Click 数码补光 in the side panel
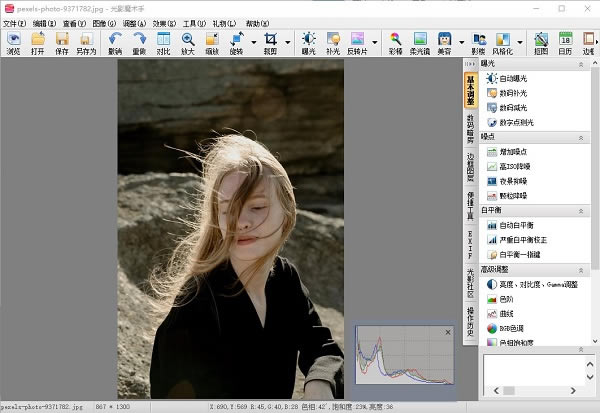Viewport: 600px width, 413px height. [507, 93]
